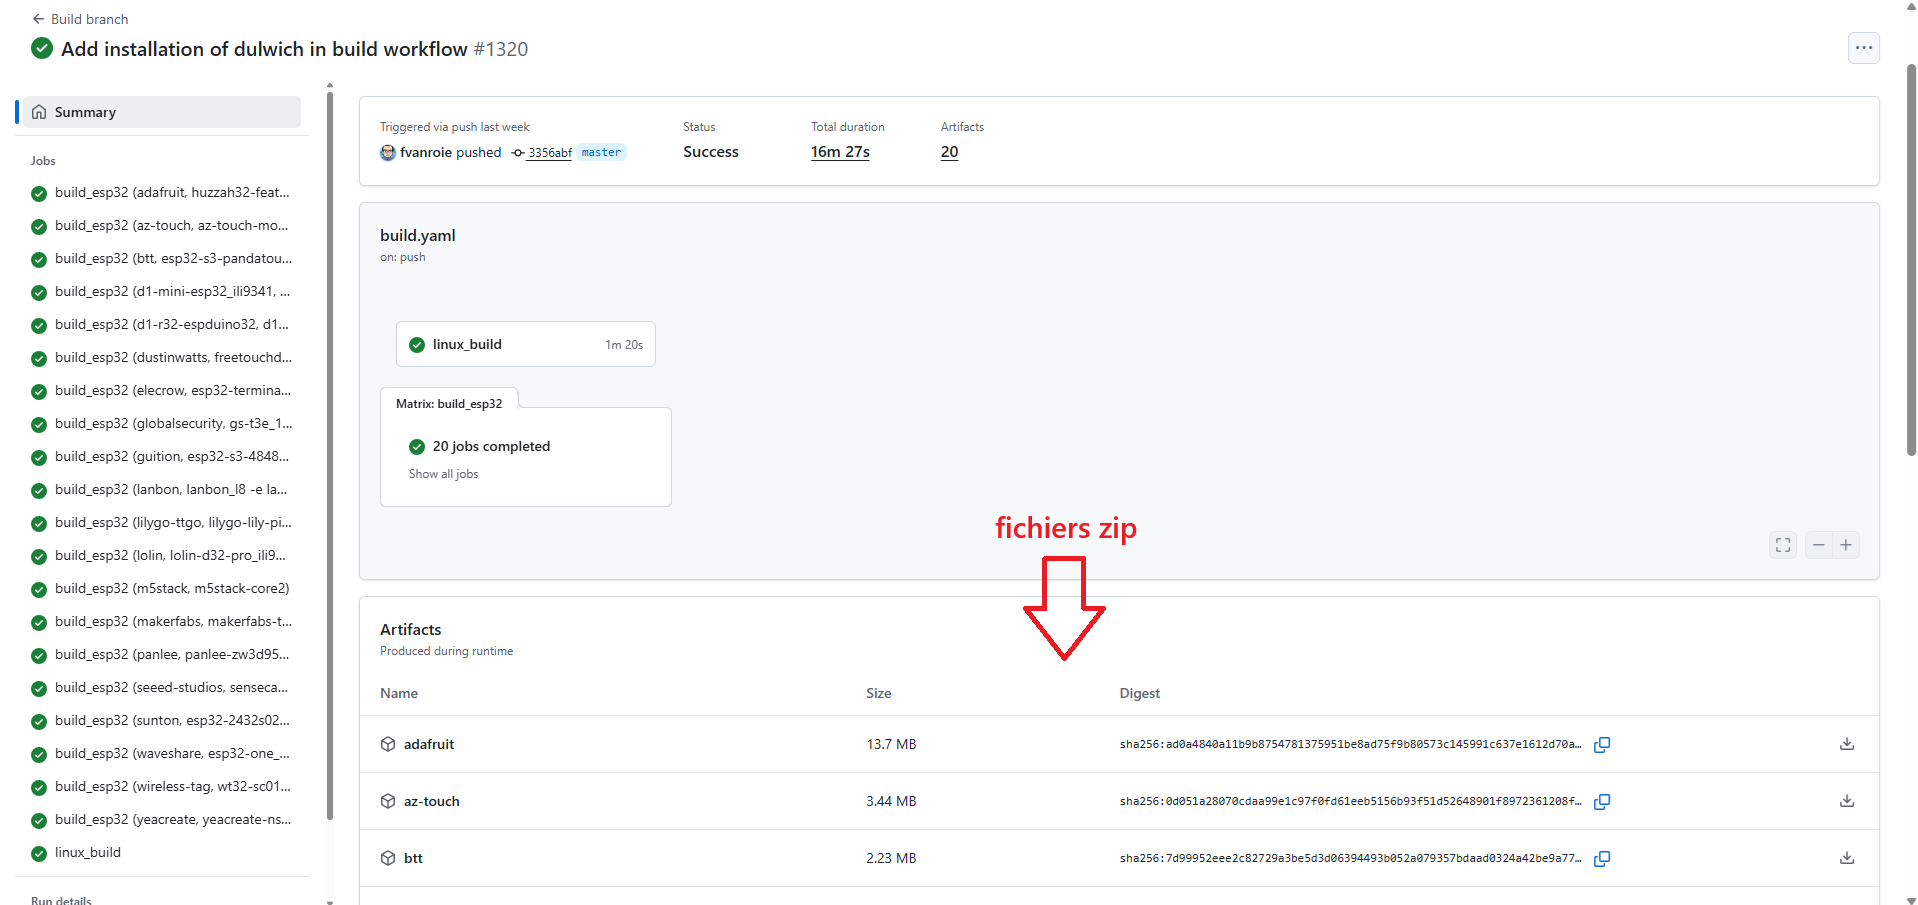1918x905 pixels.
Task: Download the btt artifact zip
Action: point(1846,858)
